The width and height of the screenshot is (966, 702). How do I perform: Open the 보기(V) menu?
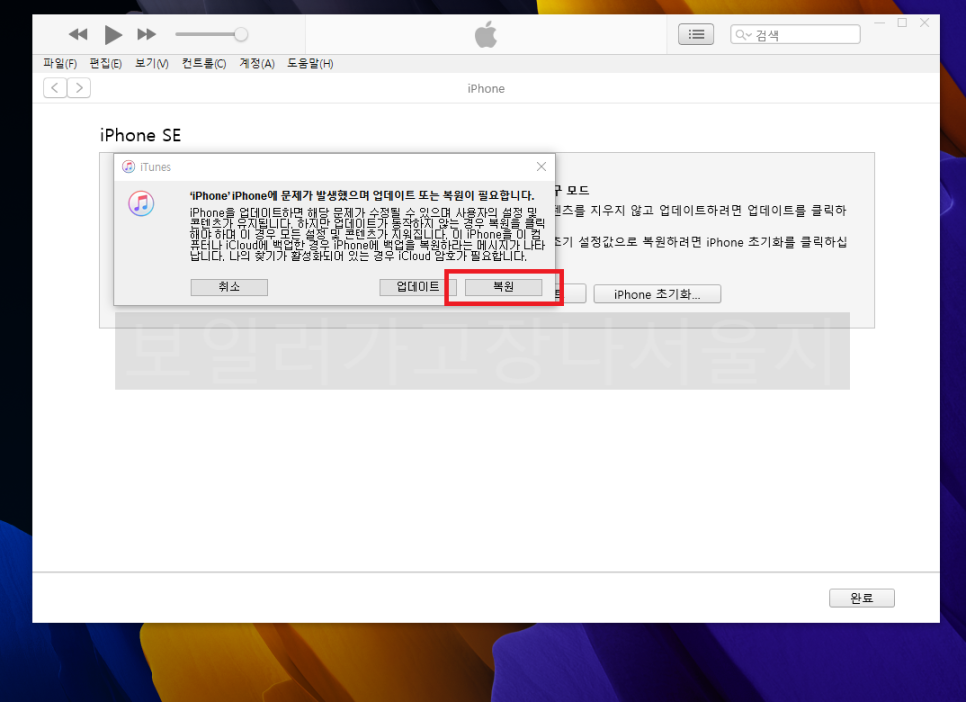coord(152,63)
